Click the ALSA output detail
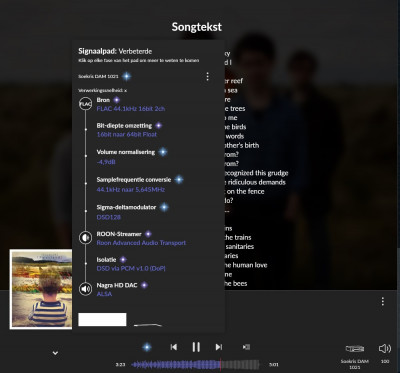 pyautogui.click(x=104, y=294)
